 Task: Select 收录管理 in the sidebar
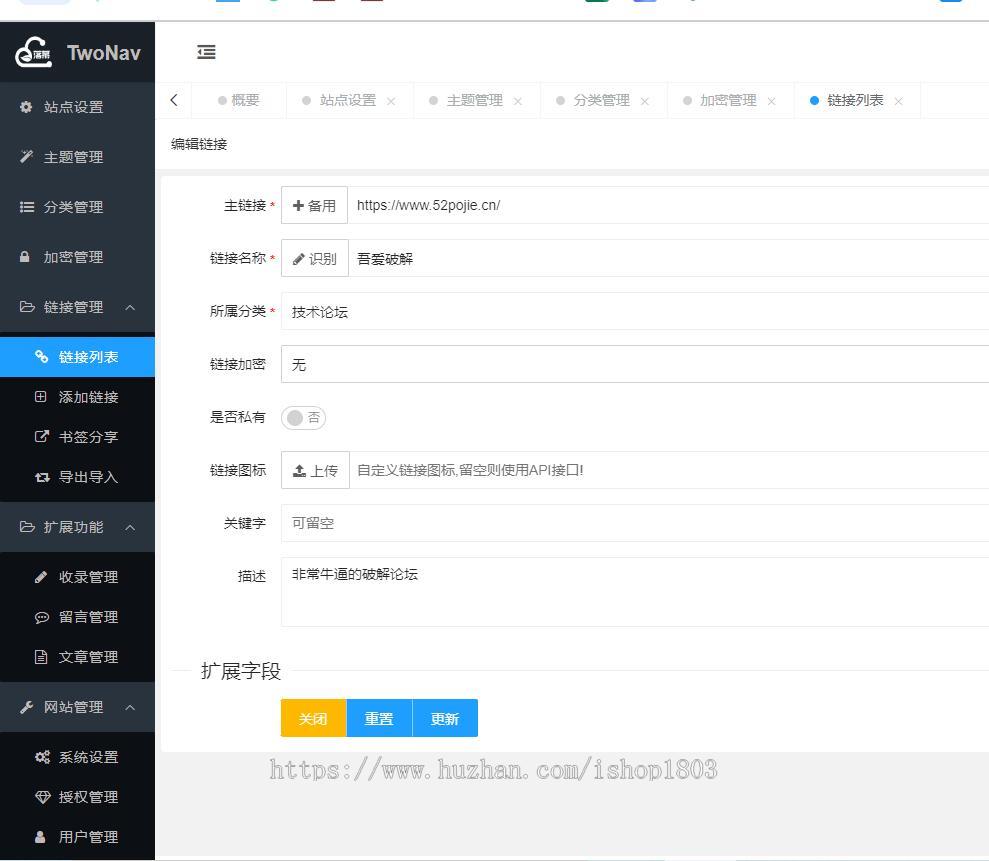pyautogui.click(x=77, y=577)
